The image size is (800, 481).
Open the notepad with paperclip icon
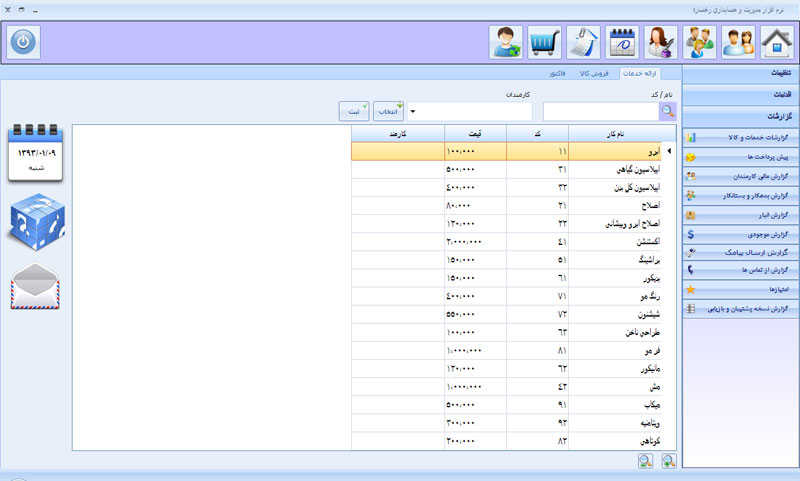pos(584,42)
